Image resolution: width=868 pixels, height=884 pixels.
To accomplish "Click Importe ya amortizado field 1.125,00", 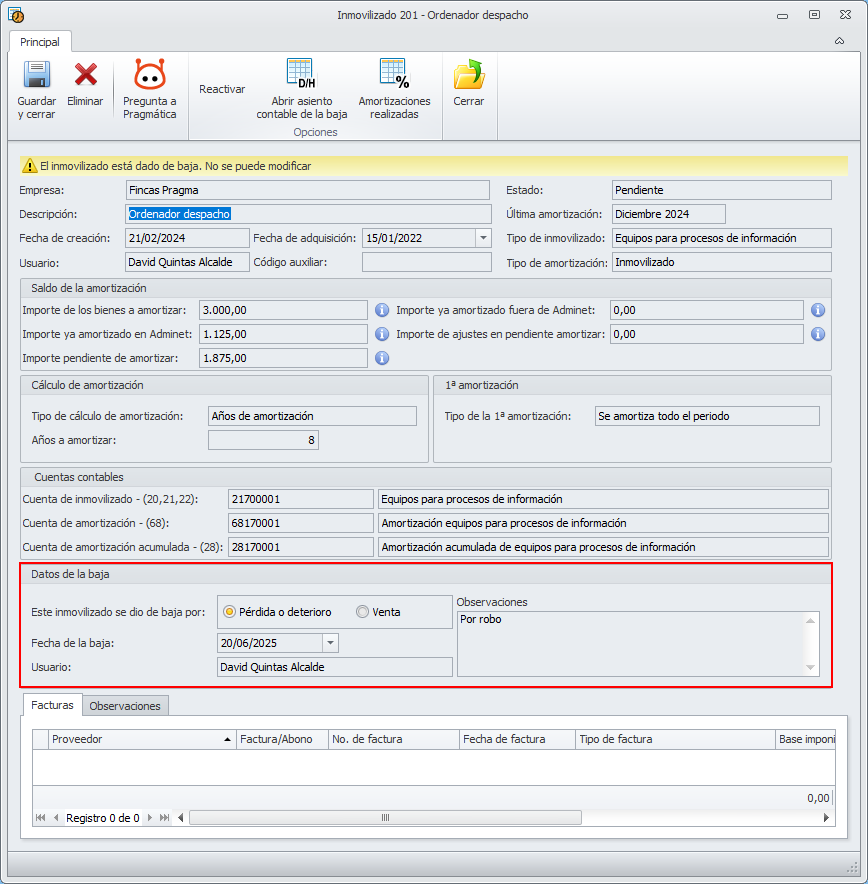I will point(284,334).
